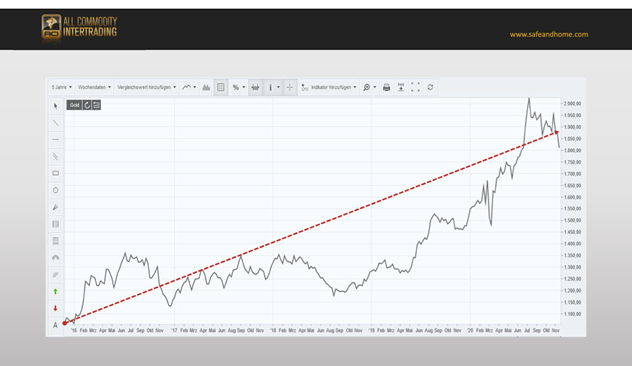Select the arc drawing tool

[56, 258]
